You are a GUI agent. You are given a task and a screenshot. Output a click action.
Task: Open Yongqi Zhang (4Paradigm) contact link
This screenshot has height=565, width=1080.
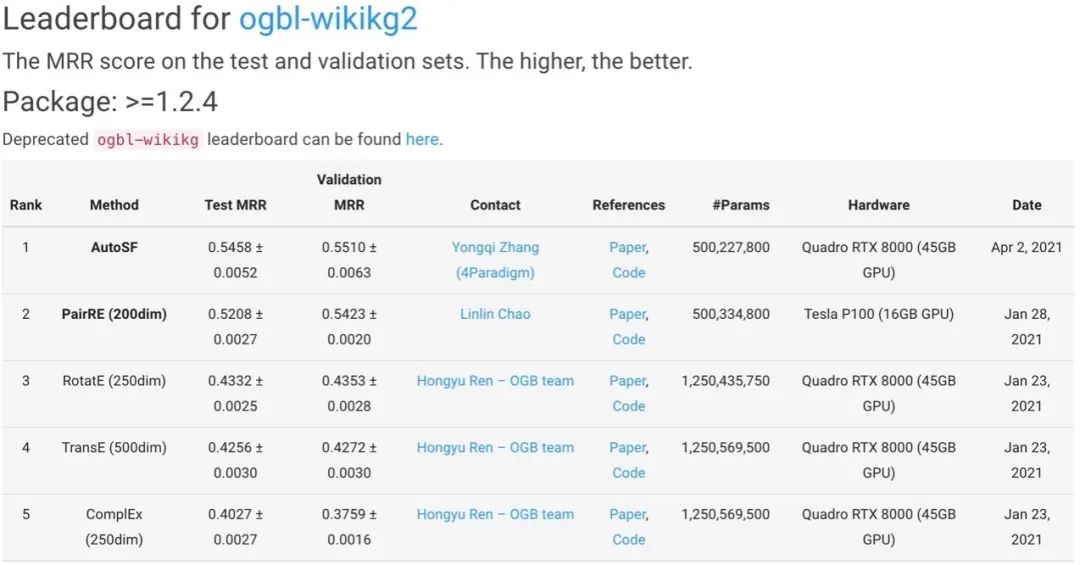(x=495, y=260)
